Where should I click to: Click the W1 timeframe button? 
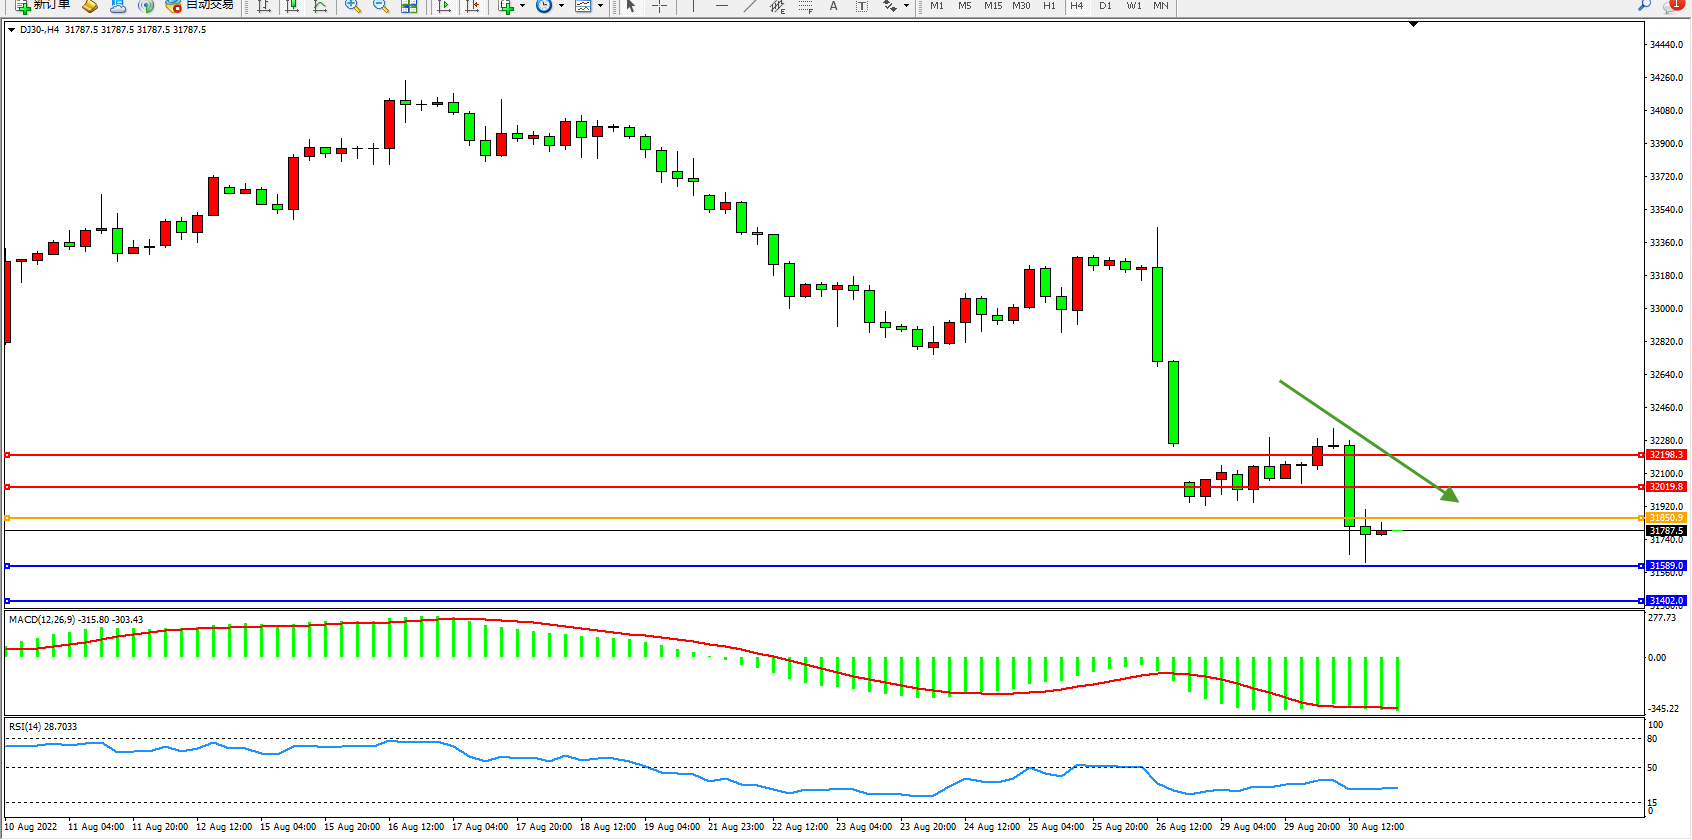point(1133,6)
